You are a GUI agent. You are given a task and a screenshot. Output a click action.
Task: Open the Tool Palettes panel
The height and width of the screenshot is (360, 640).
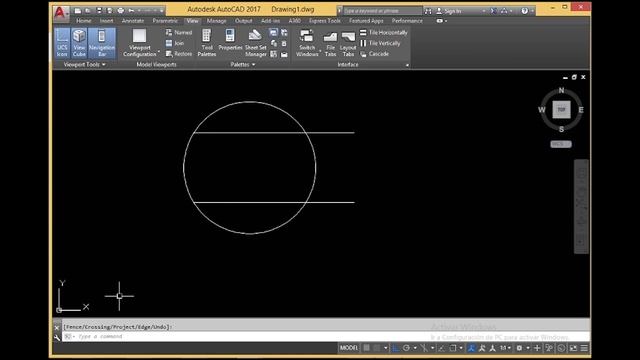coord(207,43)
